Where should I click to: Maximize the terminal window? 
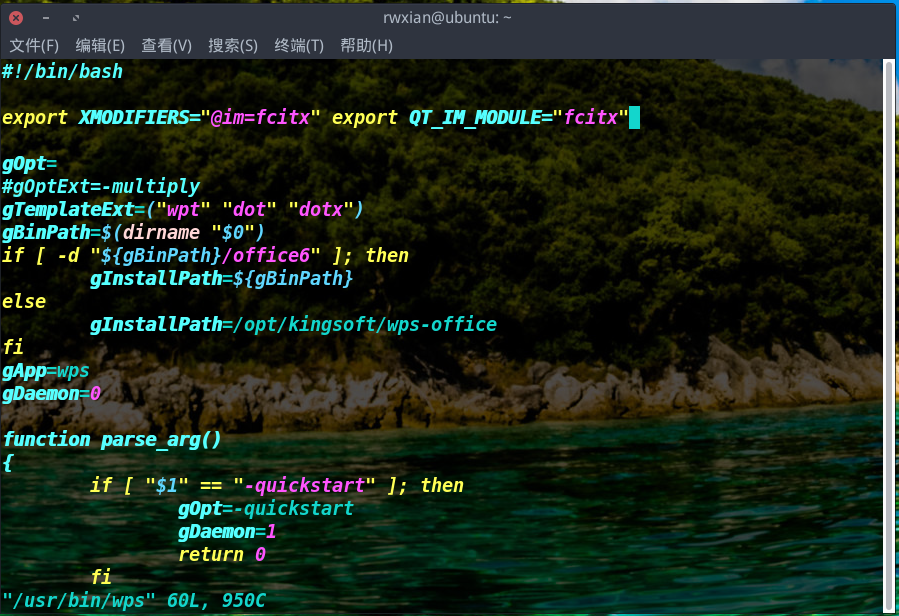click(x=77, y=18)
